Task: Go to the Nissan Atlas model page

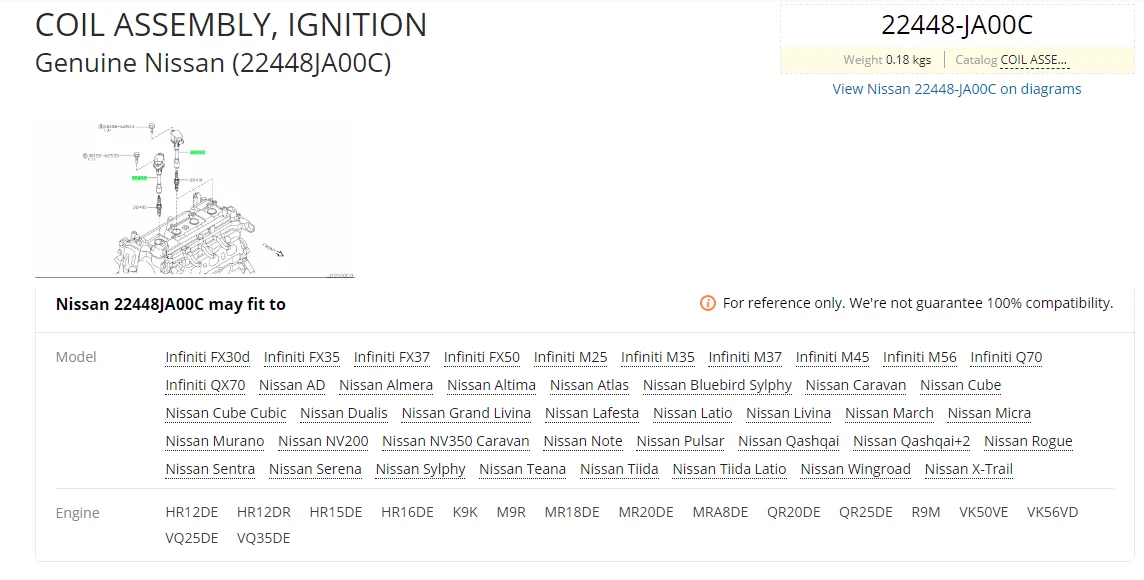Action: click(x=589, y=385)
